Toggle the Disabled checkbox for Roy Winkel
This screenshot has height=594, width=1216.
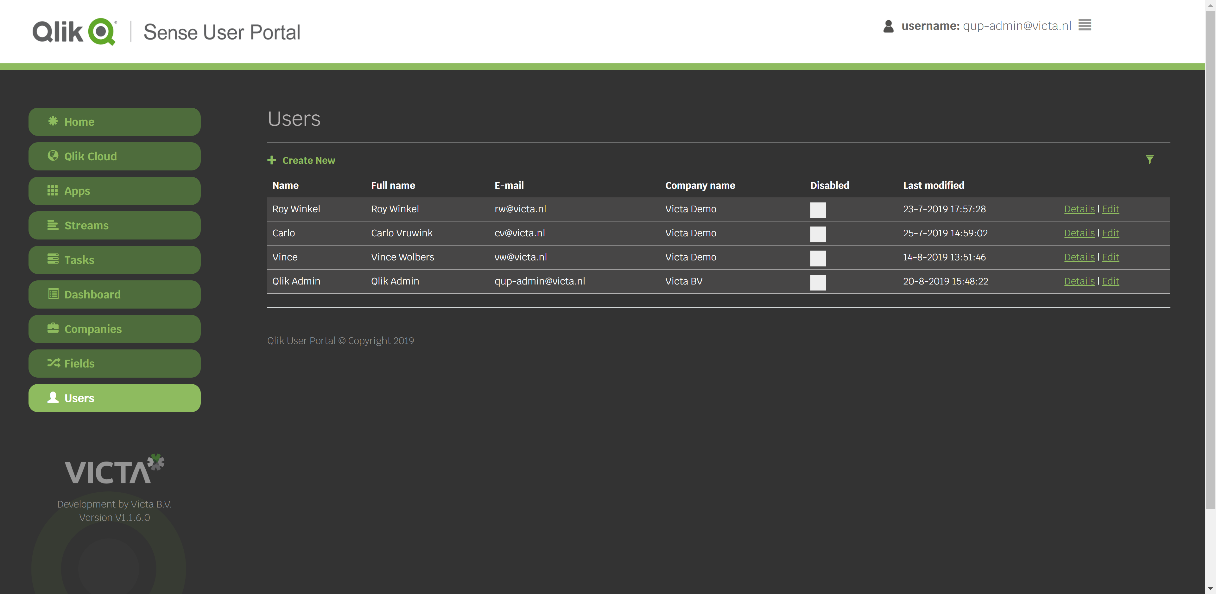click(818, 210)
